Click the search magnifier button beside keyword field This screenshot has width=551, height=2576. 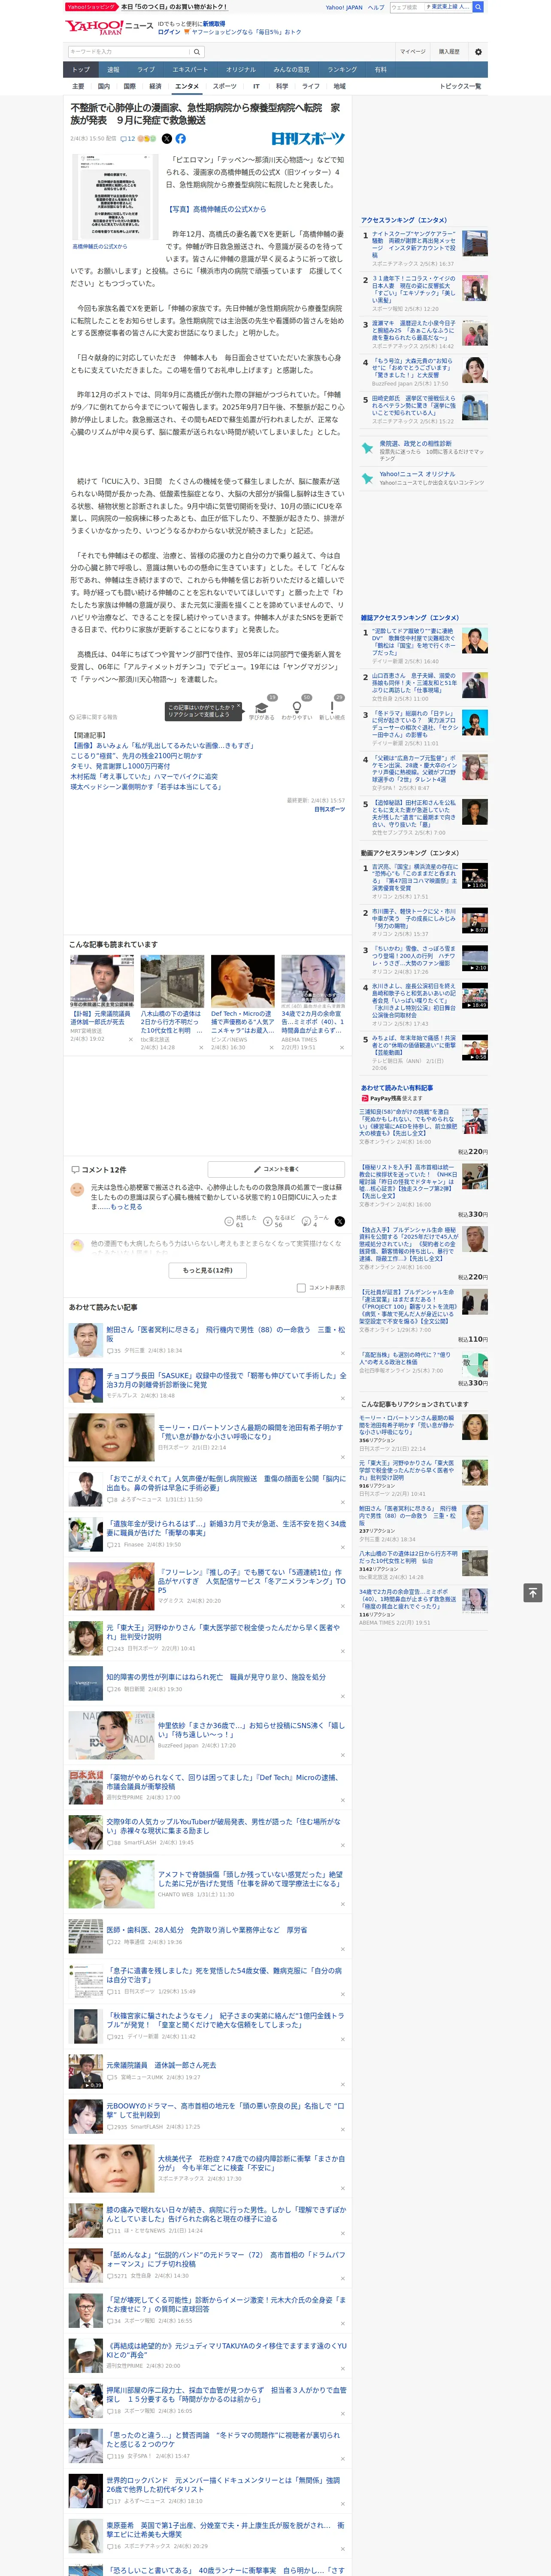click(x=196, y=52)
